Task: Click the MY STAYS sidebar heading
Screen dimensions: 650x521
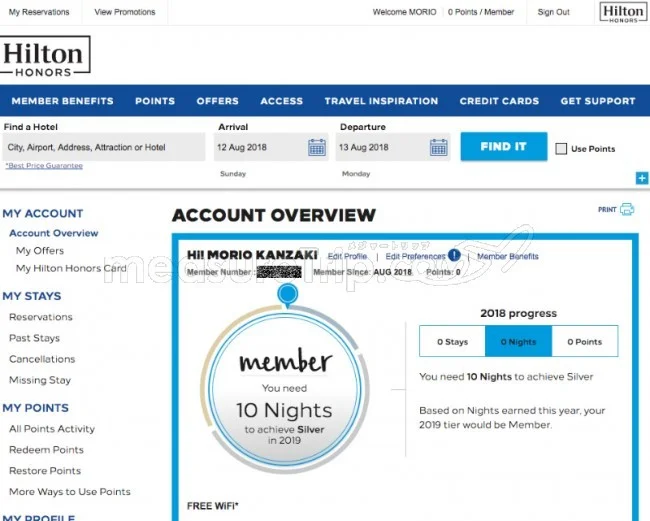Action: (32, 296)
